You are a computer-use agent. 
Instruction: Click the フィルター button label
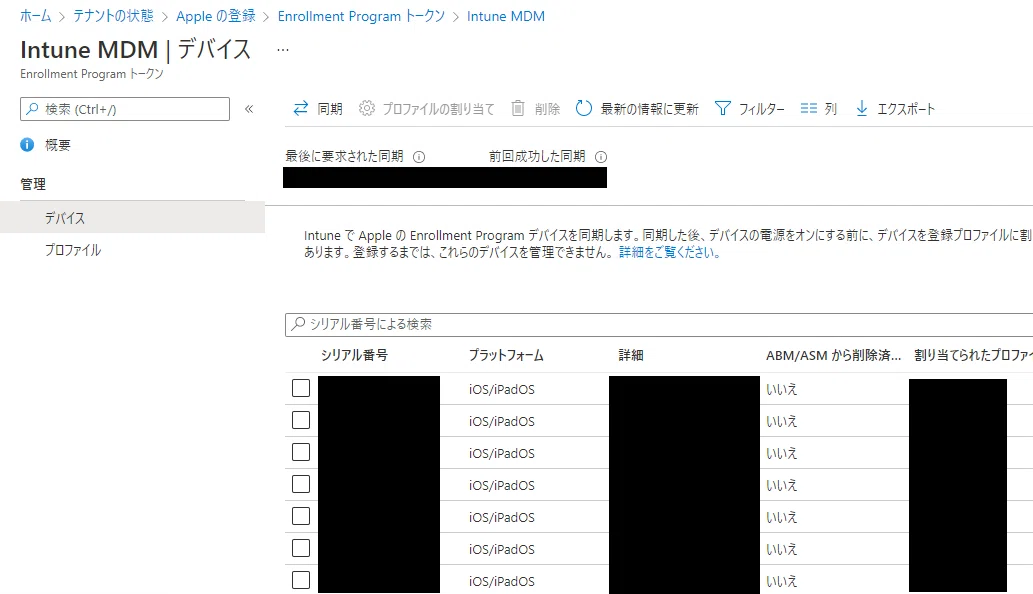(x=762, y=109)
